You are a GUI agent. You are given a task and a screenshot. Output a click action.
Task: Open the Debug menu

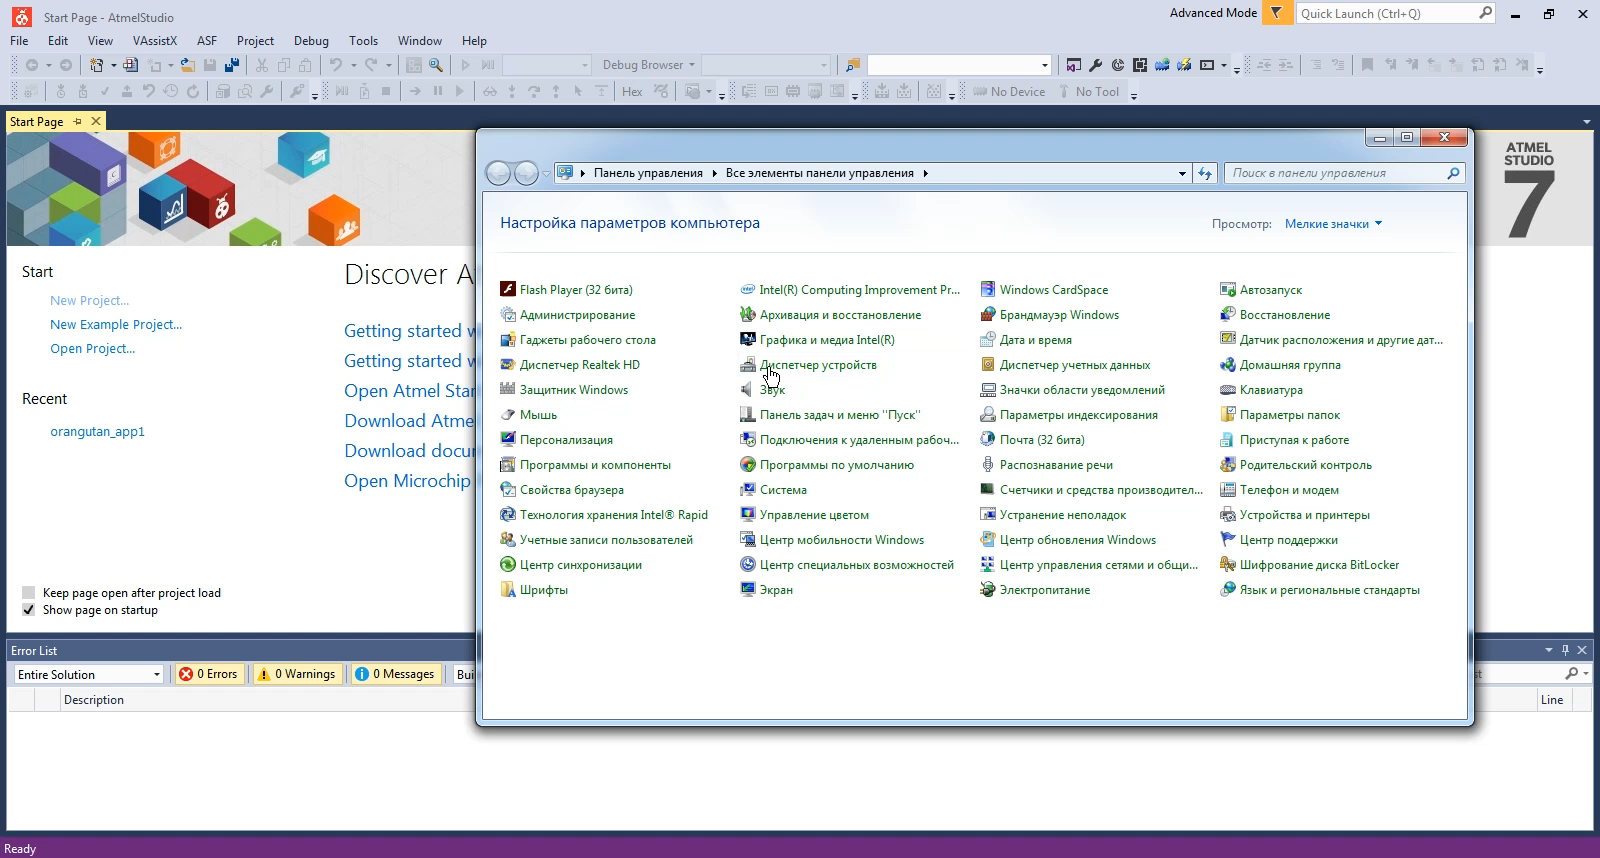tap(311, 41)
